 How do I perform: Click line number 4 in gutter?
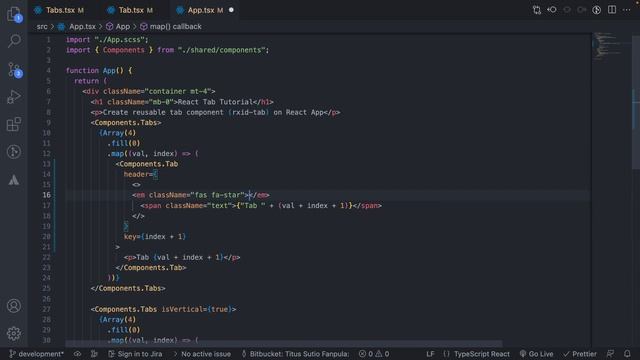(48, 71)
